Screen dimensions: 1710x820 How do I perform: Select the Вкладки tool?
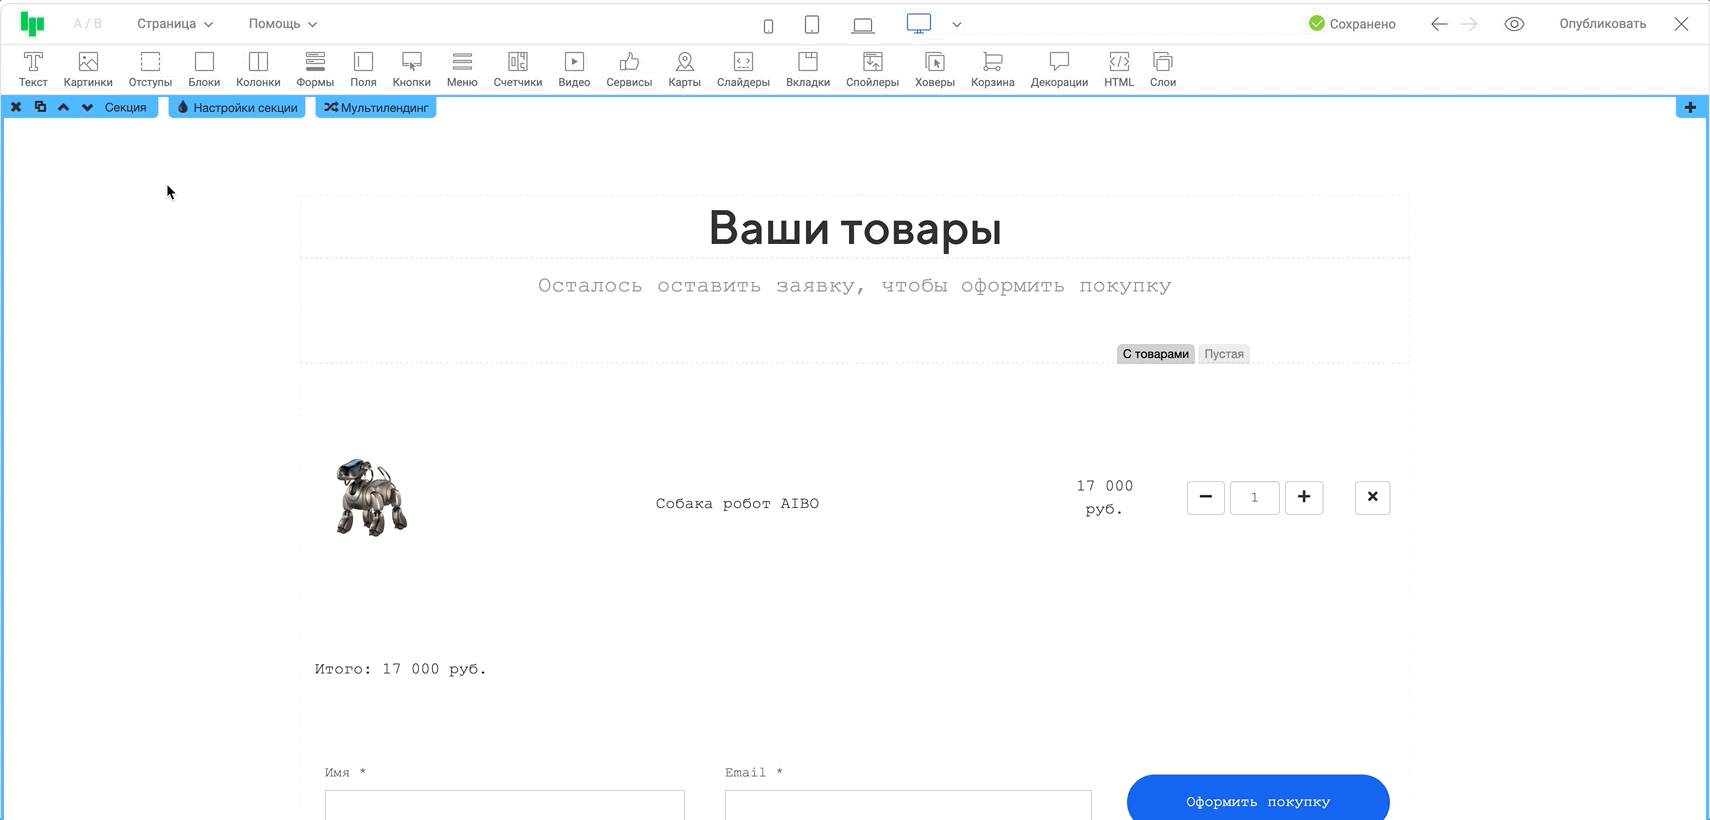click(808, 69)
